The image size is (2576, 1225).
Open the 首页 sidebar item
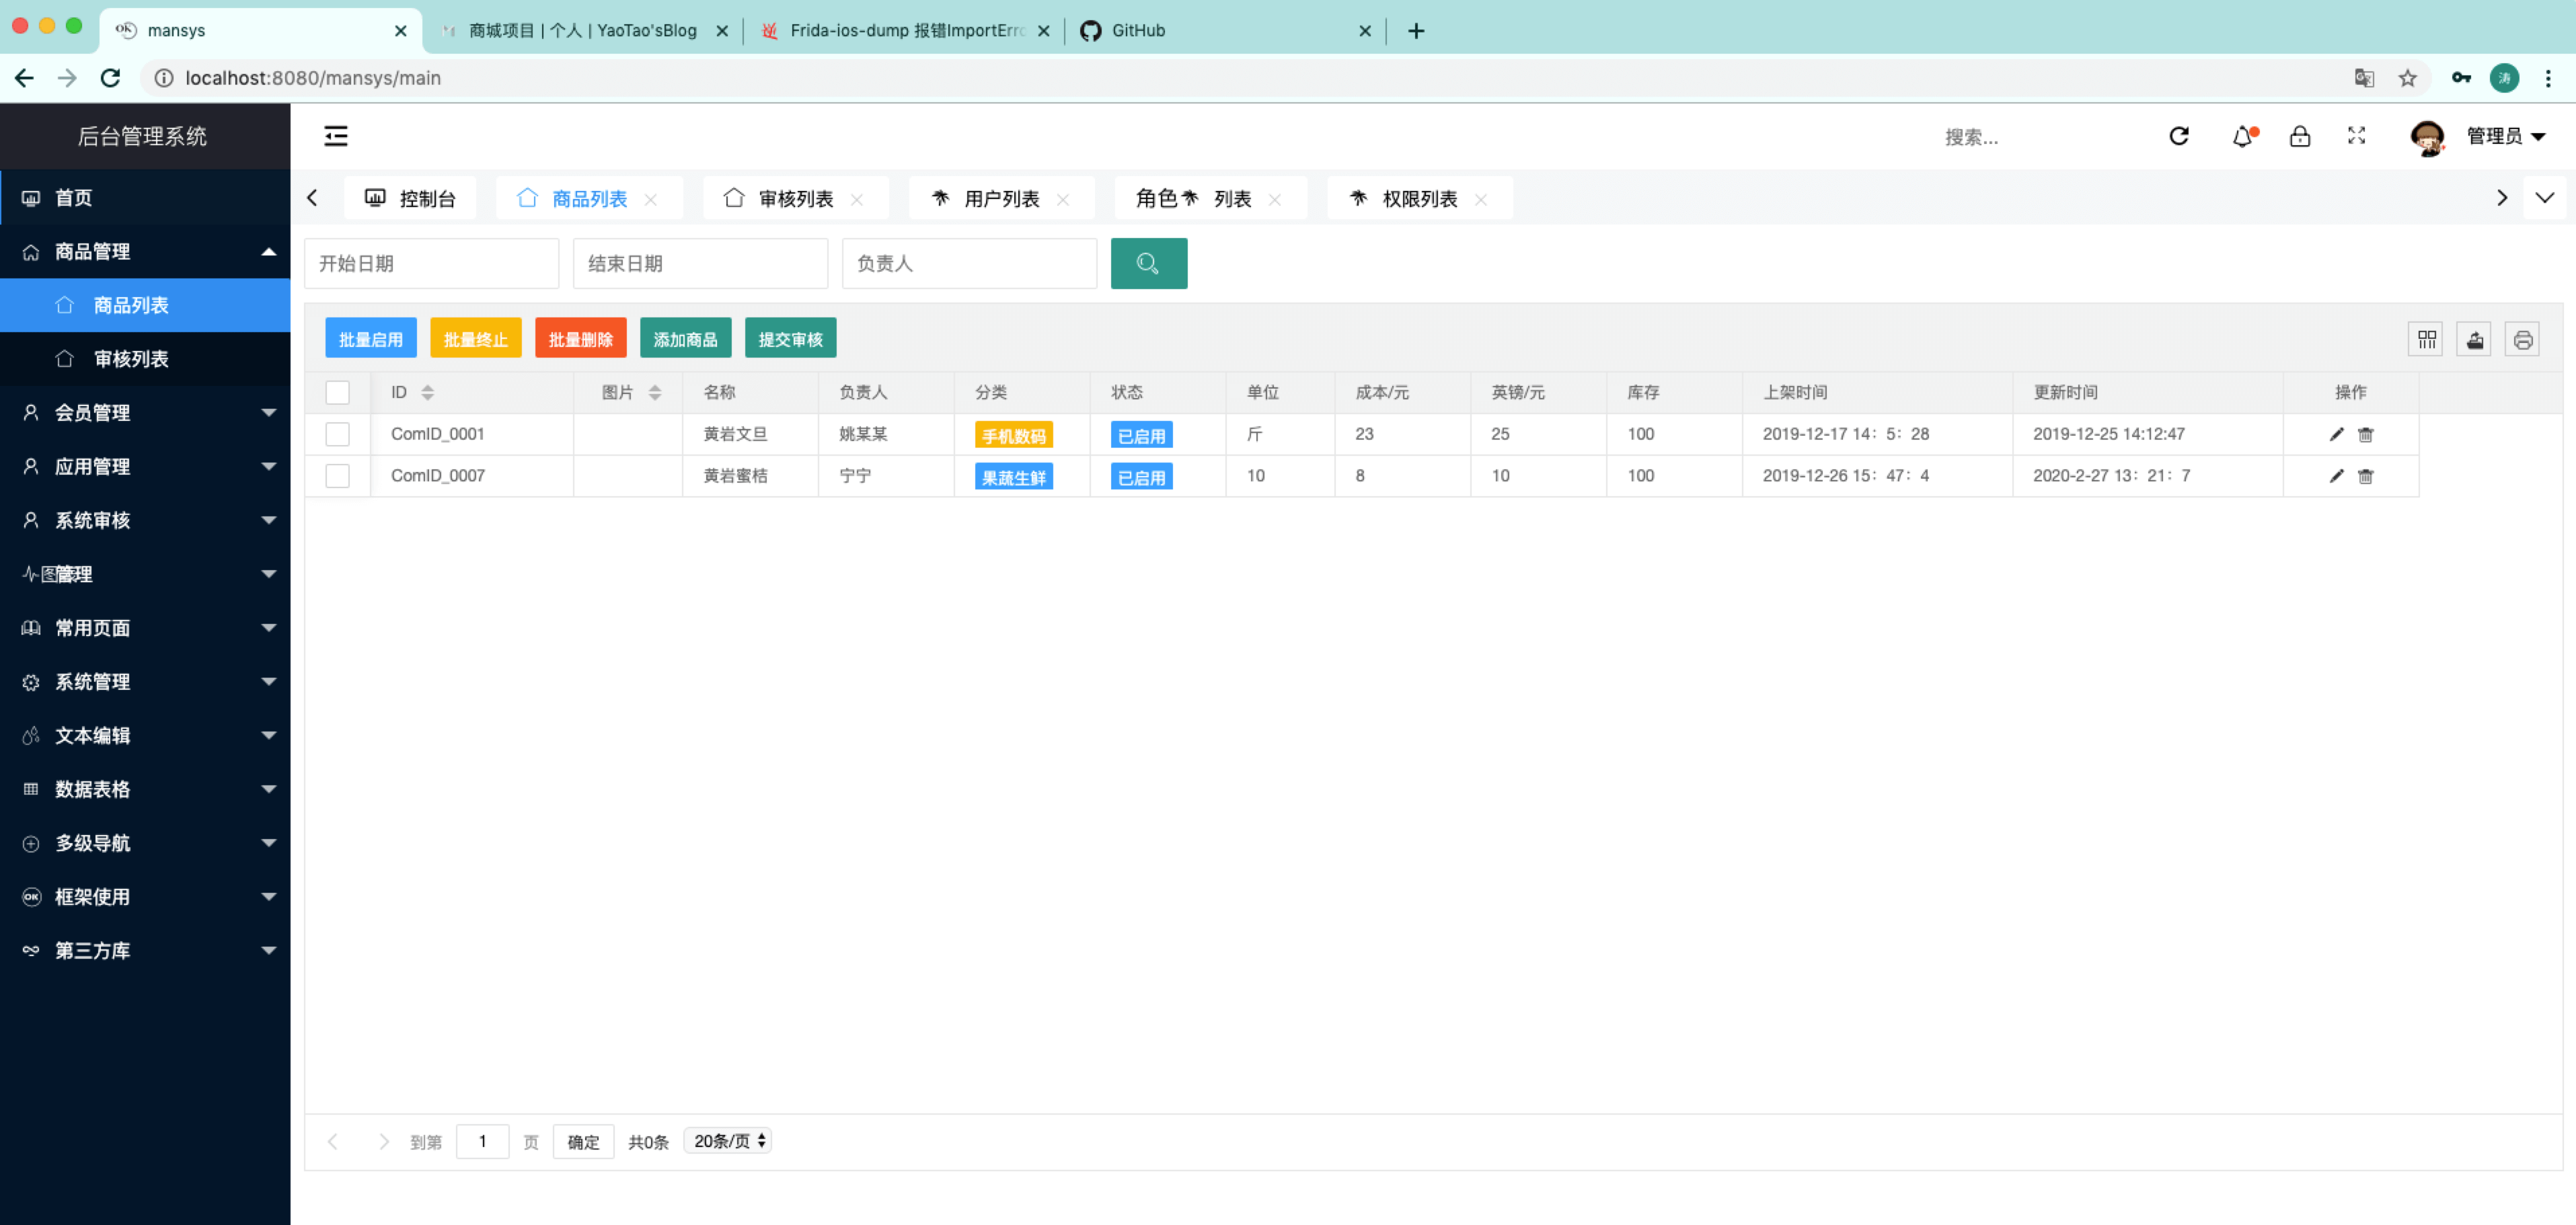145,197
